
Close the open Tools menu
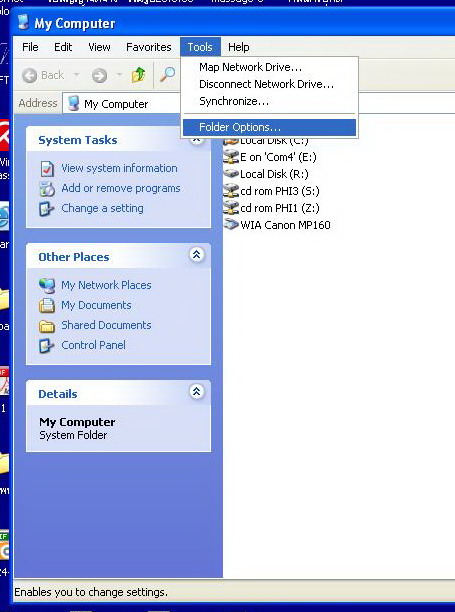point(200,47)
